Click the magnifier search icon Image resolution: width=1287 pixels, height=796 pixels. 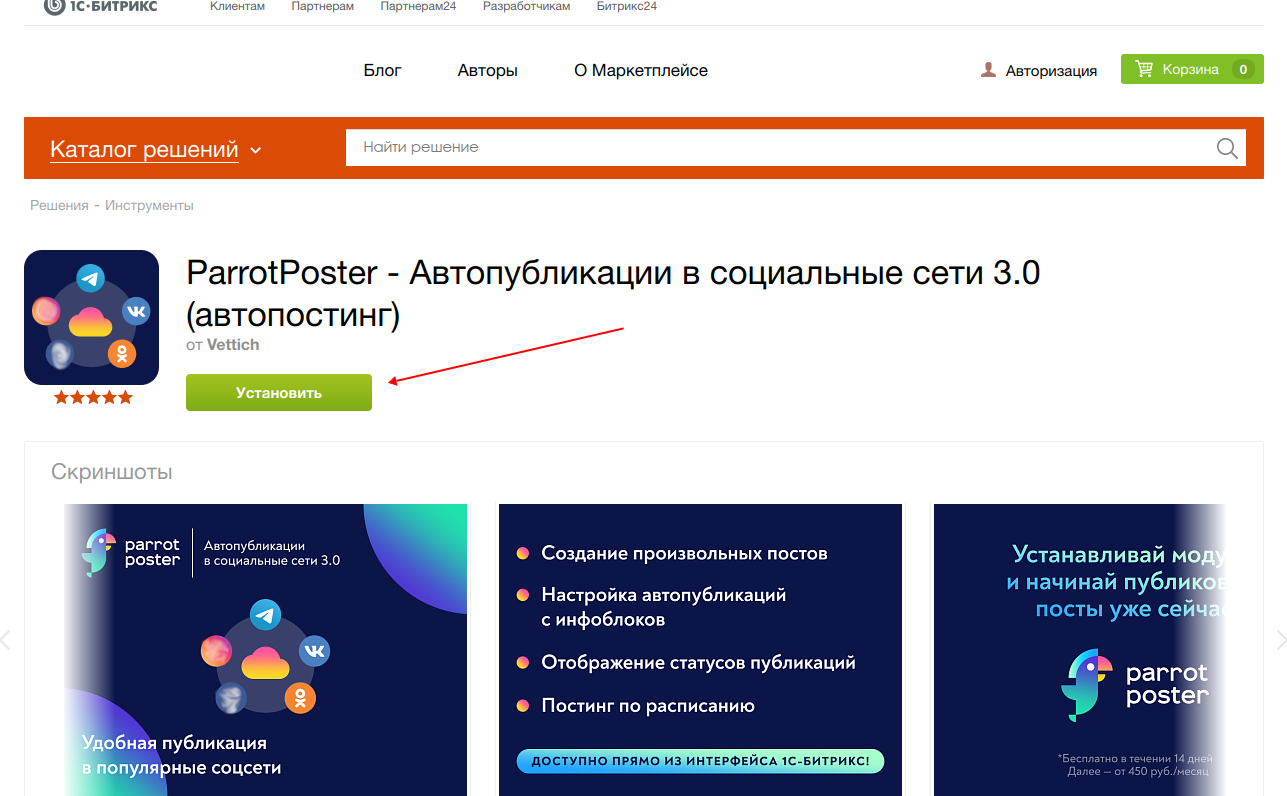point(1227,148)
